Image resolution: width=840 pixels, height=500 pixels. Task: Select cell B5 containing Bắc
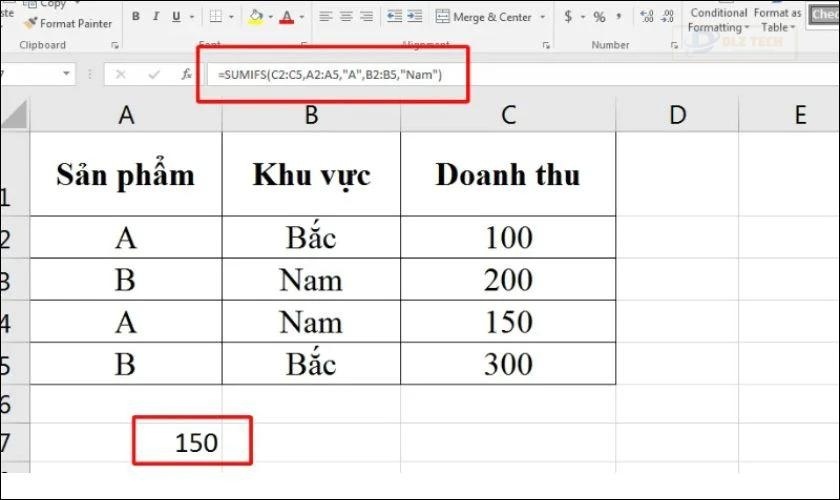coord(311,364)
